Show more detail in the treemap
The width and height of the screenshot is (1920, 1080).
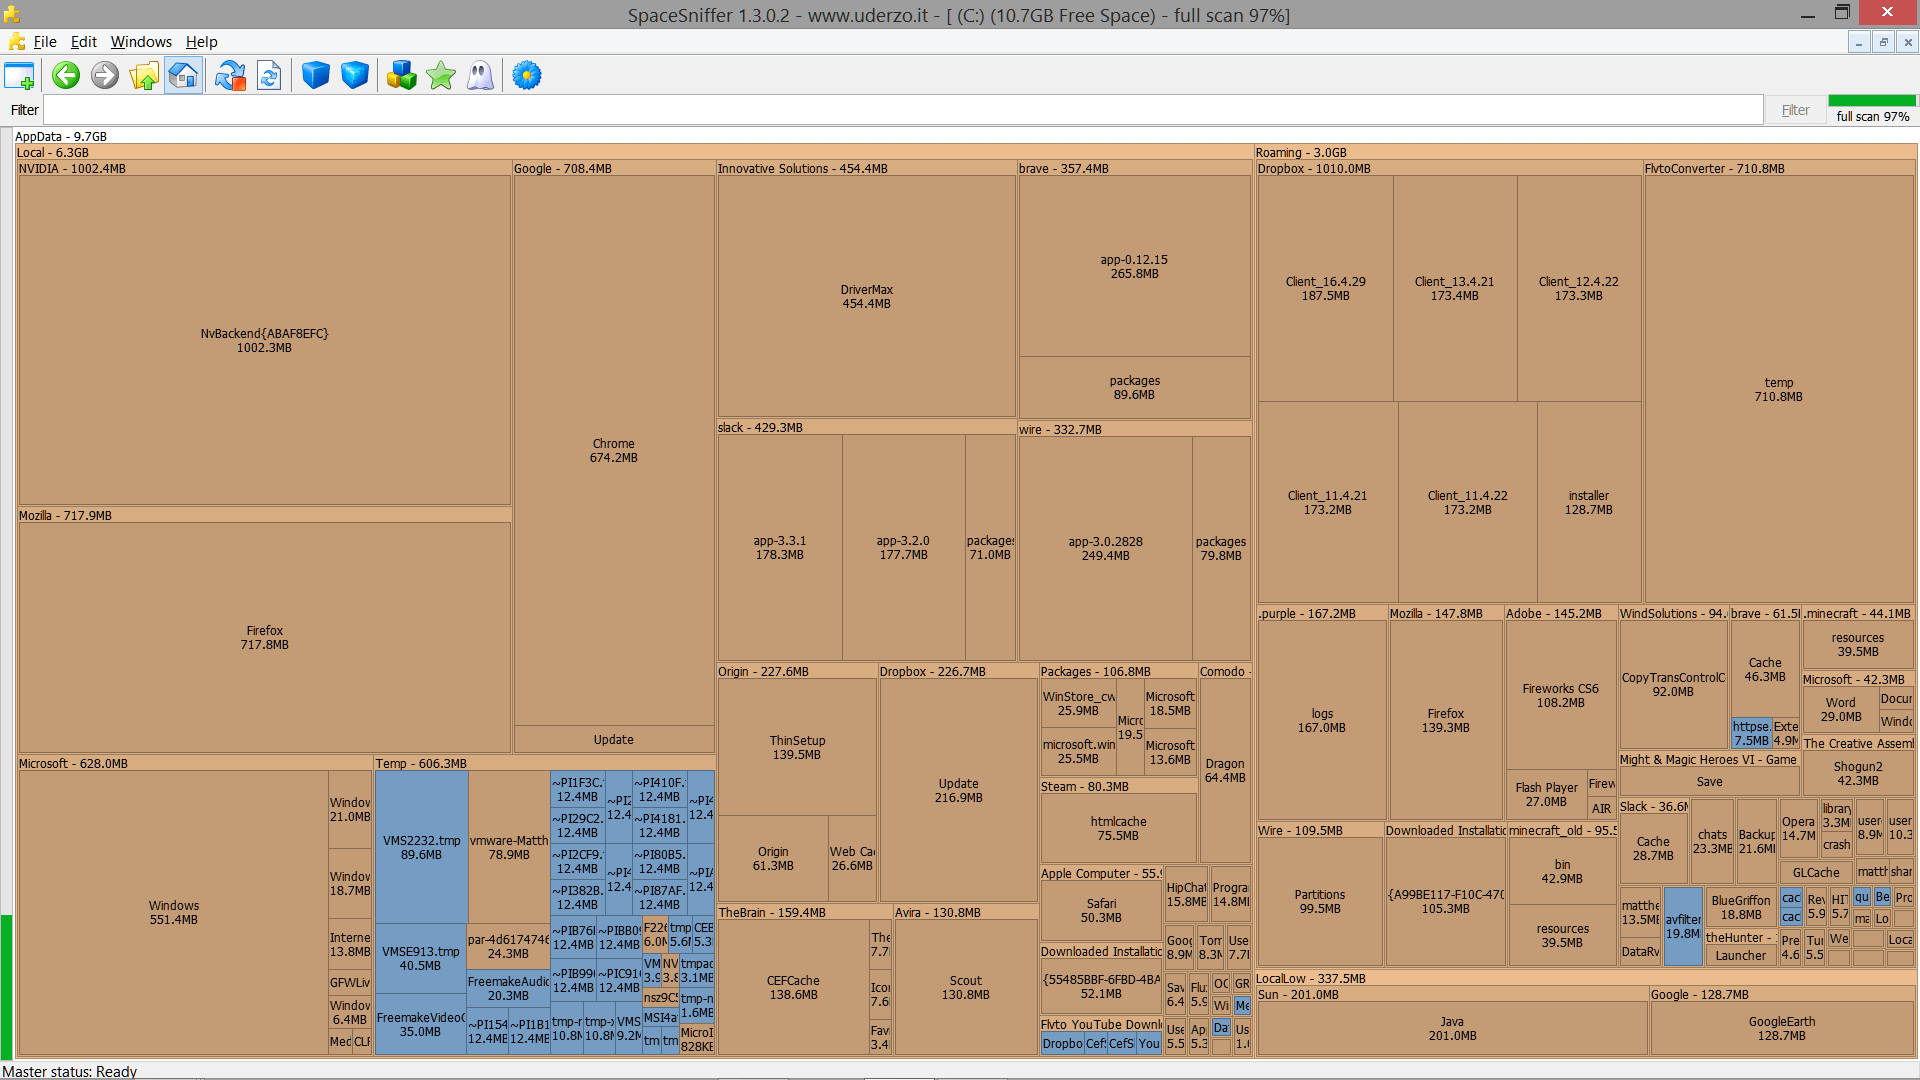tap(354, 76)
